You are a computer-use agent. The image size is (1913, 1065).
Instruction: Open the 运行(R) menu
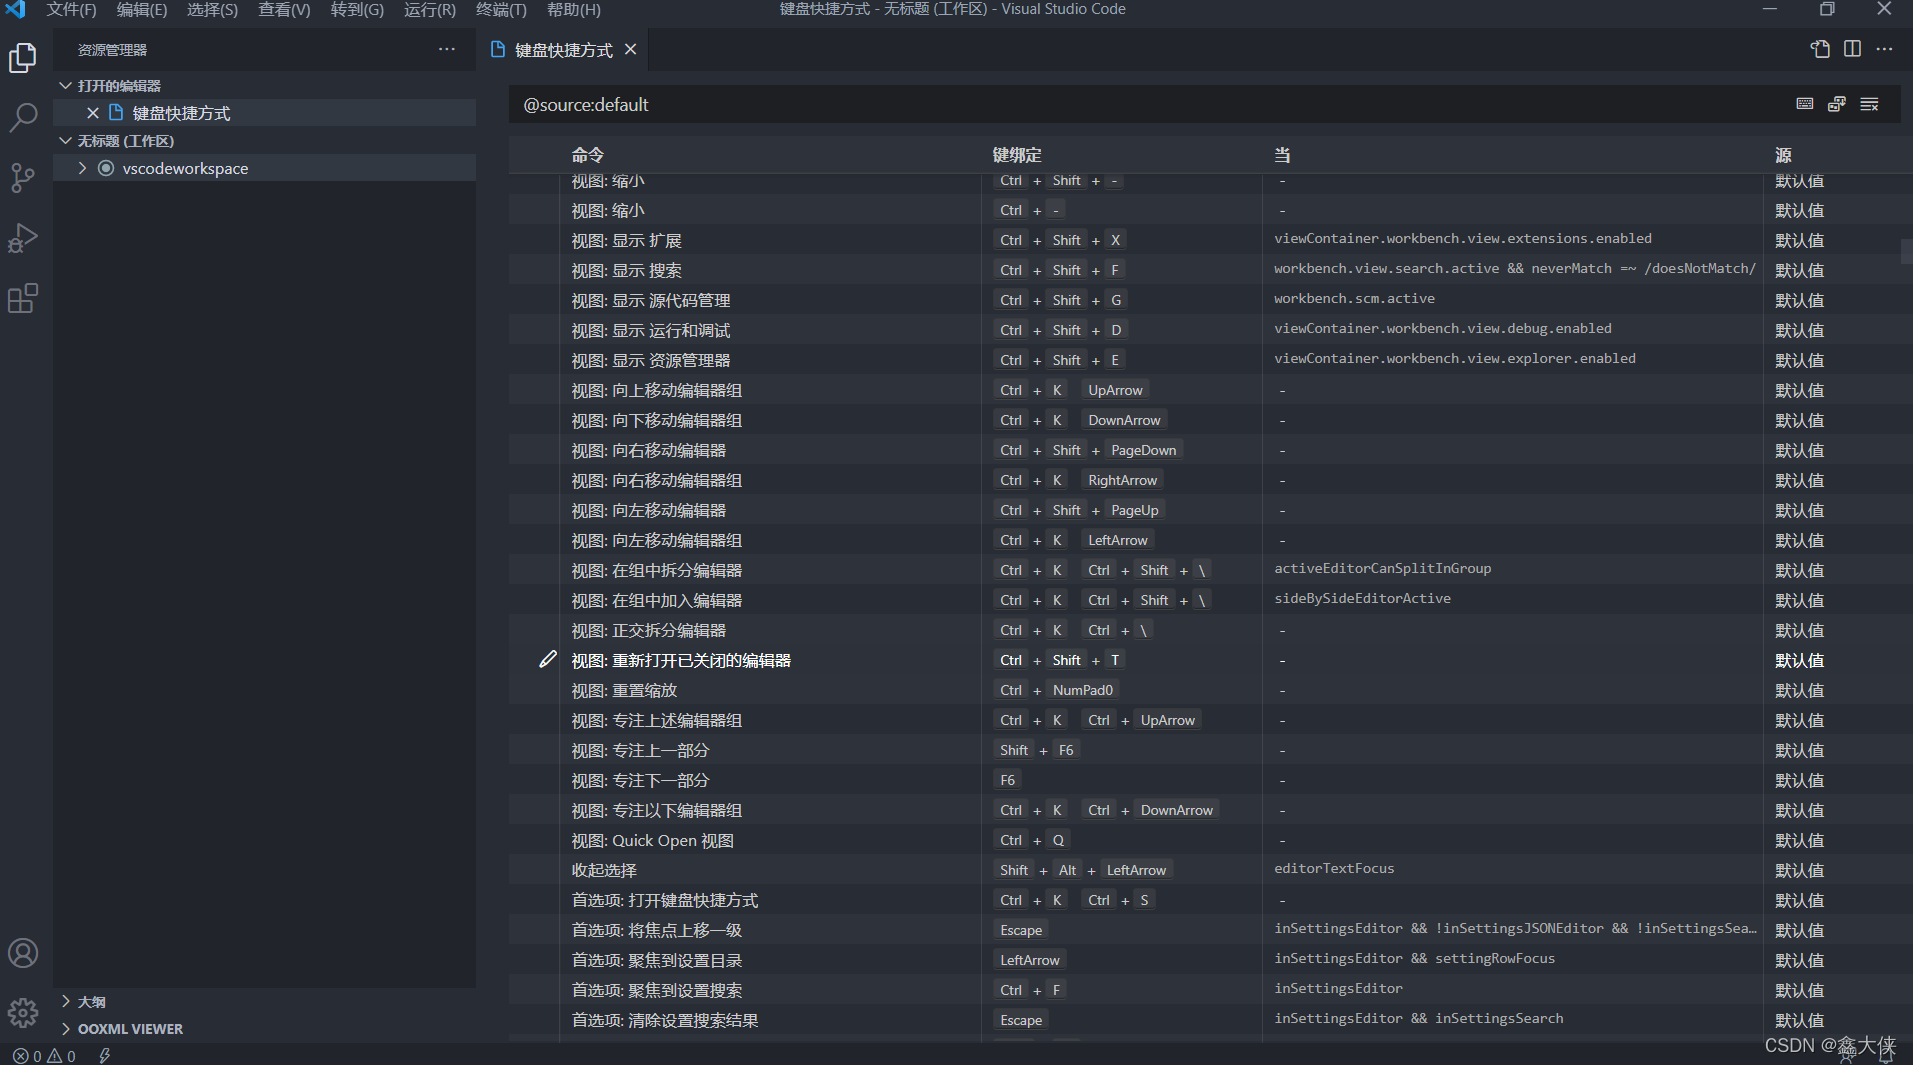[x=430, y=9]
